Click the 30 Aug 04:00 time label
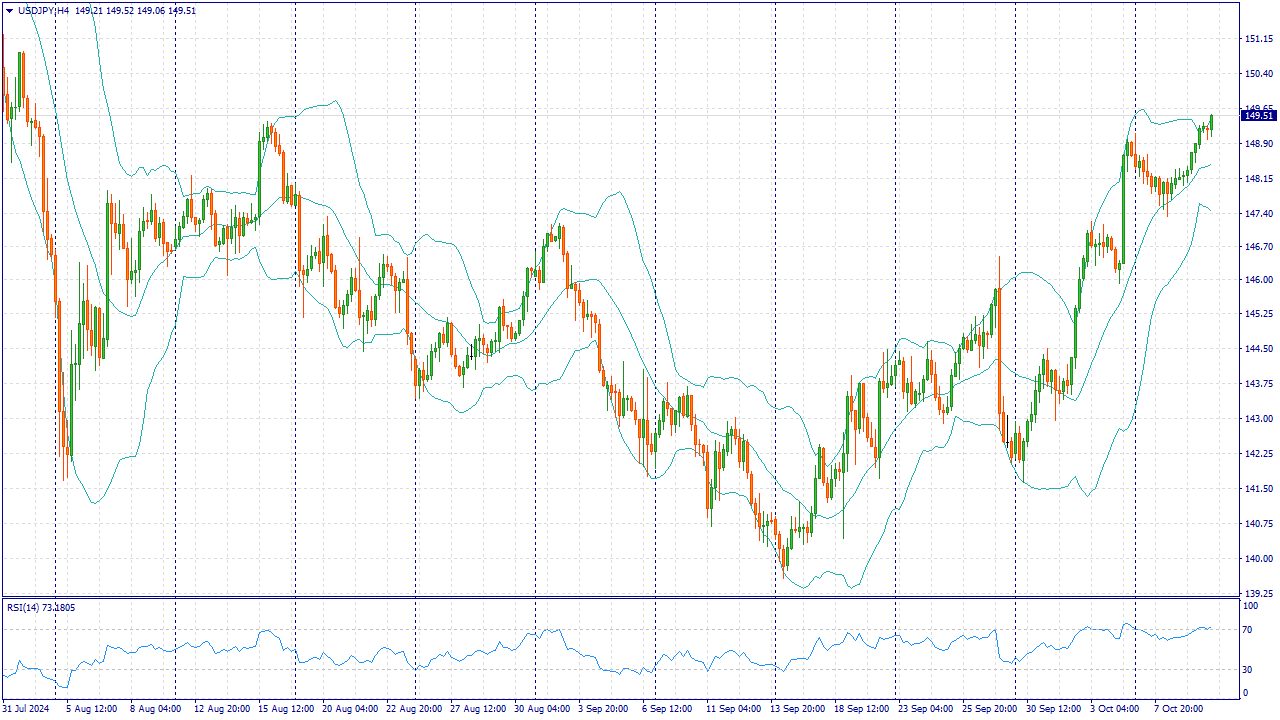Screen dimensions: 1280x720 tap(542, 709)
